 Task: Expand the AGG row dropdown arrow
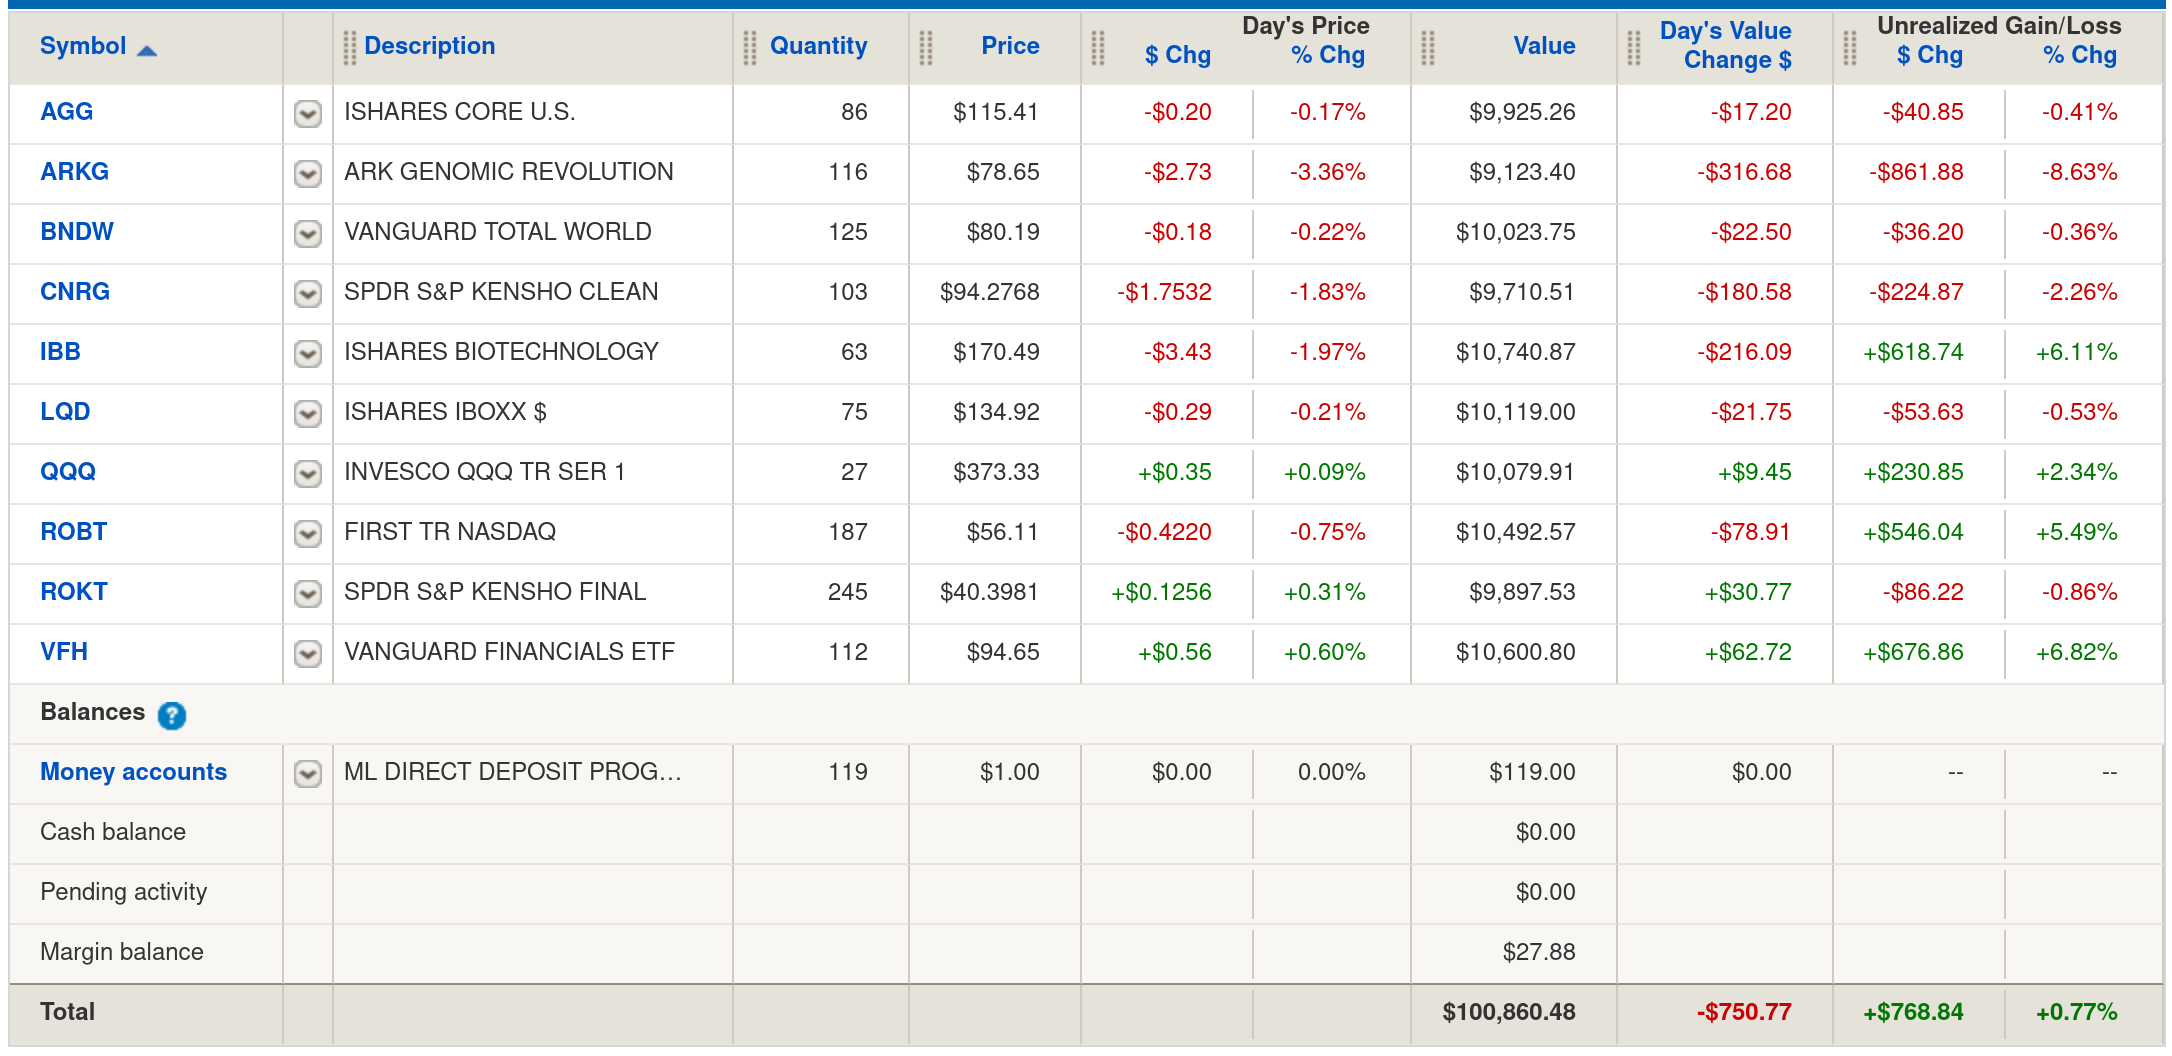(308, 113)
